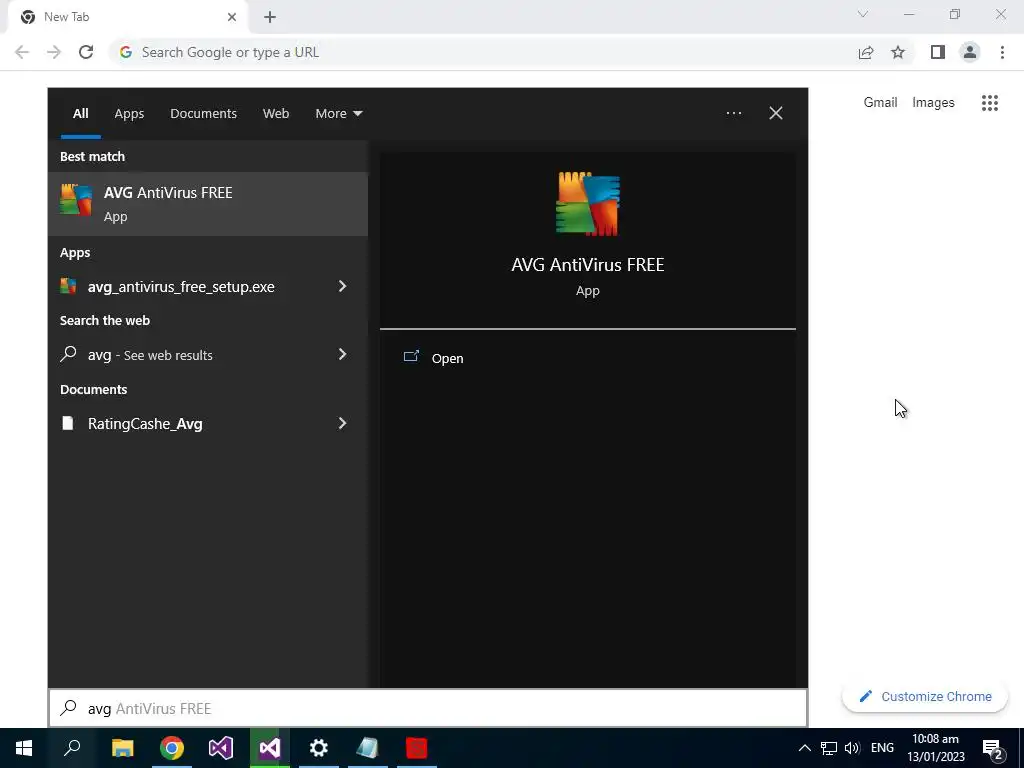Open network status tray icon
The height and width of the screenshot is (768, 1024).
point(829,748)
